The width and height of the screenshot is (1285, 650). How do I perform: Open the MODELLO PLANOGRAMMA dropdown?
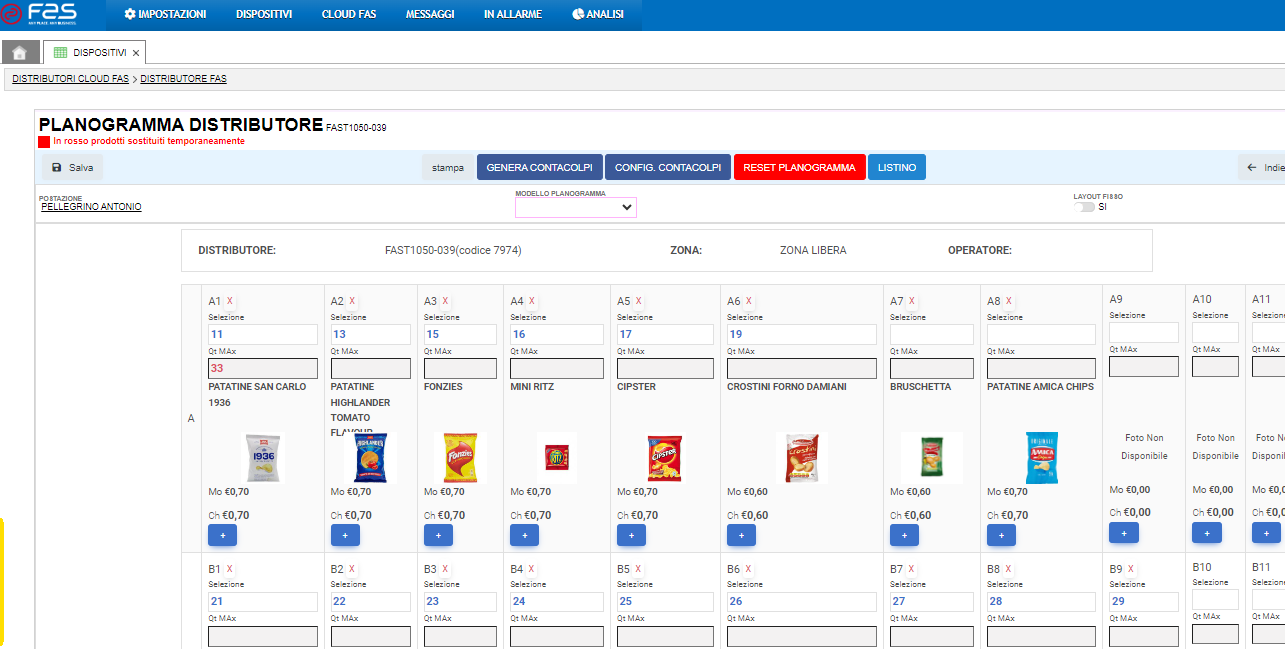(576, 207)
